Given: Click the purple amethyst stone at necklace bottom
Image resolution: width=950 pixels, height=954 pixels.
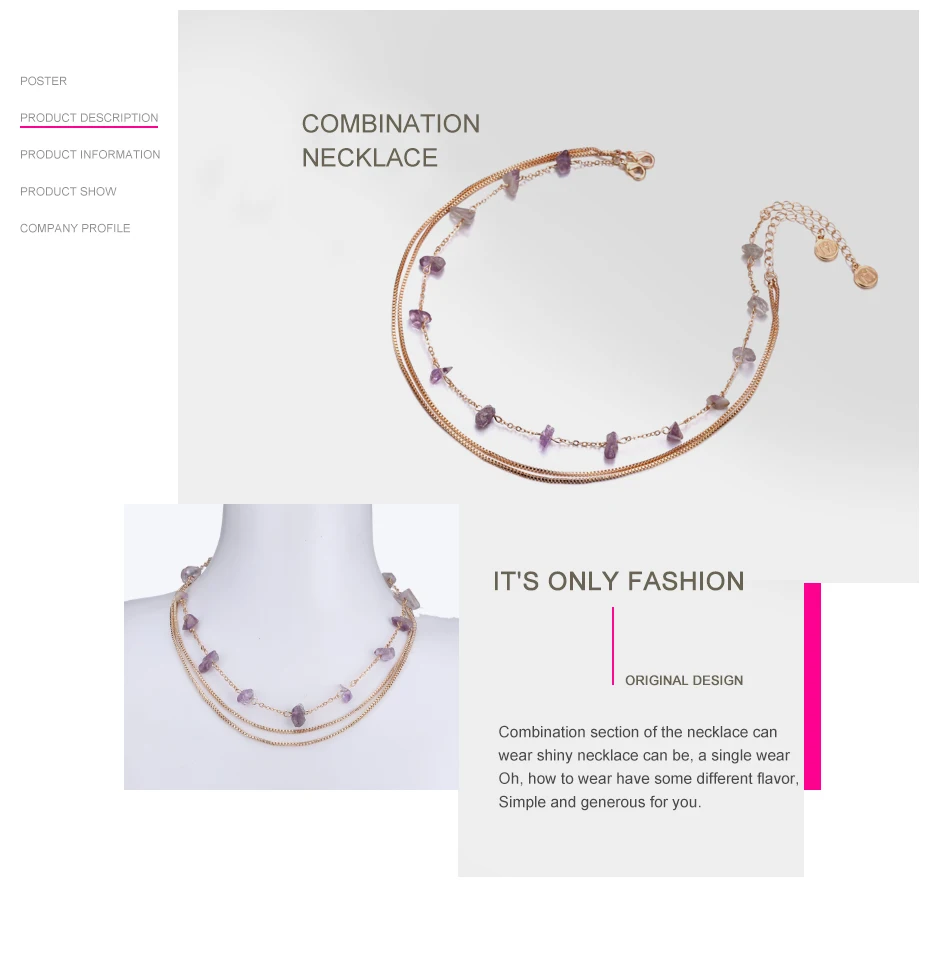Looking at the screenshot, I should tap(610, 445).
